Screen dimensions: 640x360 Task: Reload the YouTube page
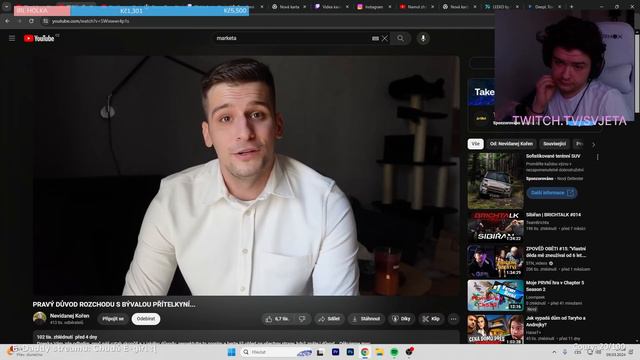coord(31,21)
